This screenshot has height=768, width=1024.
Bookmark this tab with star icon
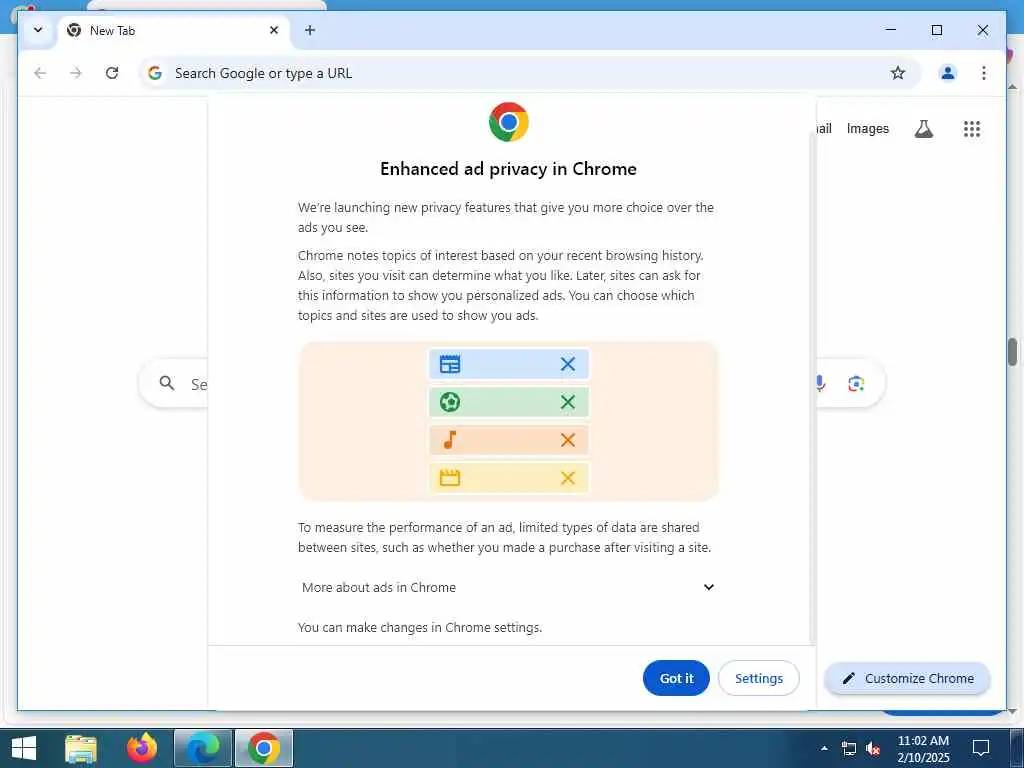(898, 73)
